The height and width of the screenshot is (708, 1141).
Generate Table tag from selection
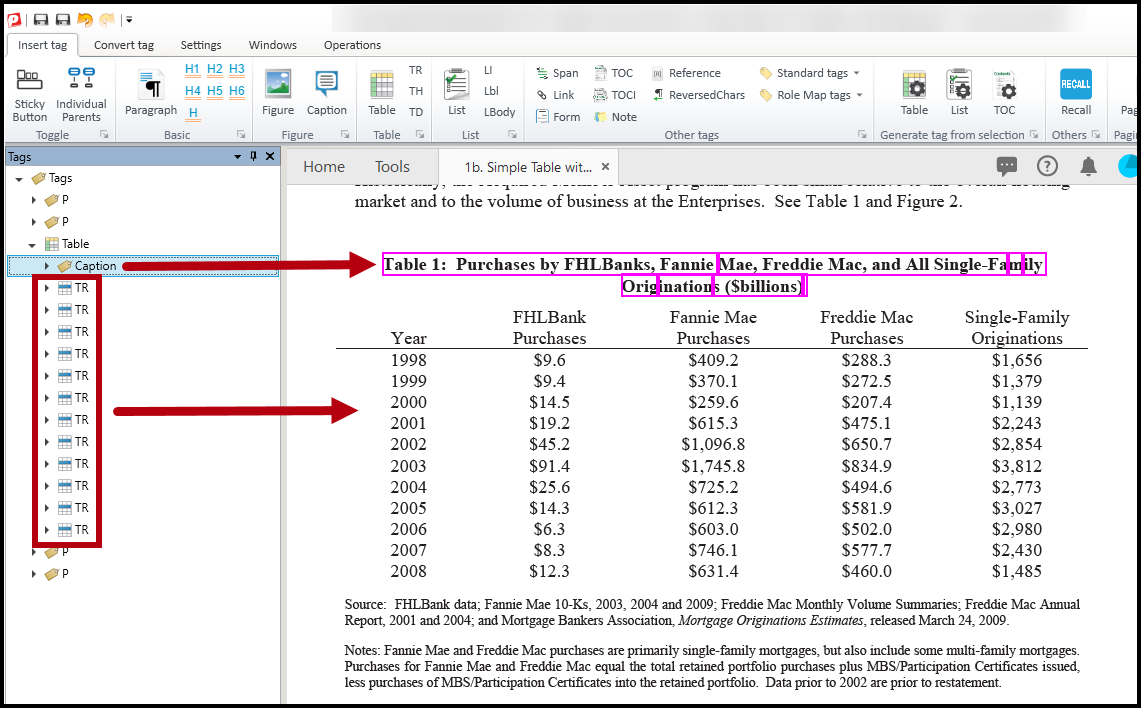click(x=914, y=92)
